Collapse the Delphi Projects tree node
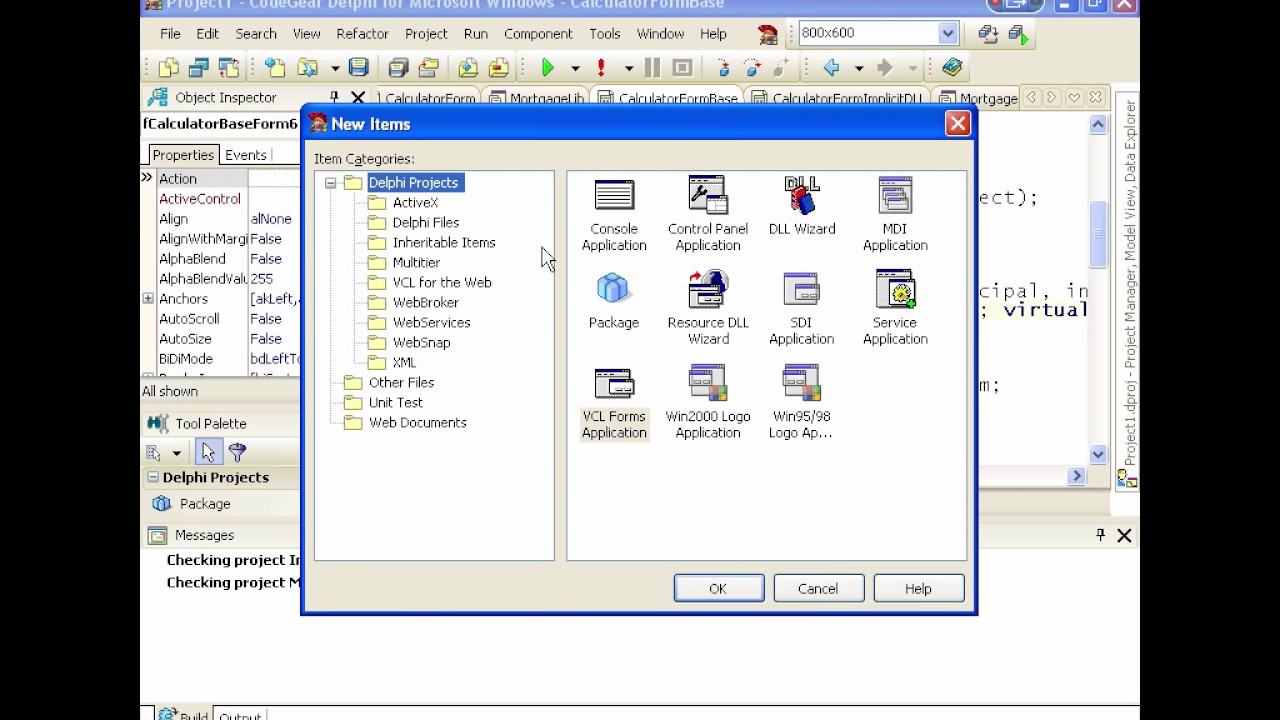Viewport: 1280px width, 720px height. point(330,183)
